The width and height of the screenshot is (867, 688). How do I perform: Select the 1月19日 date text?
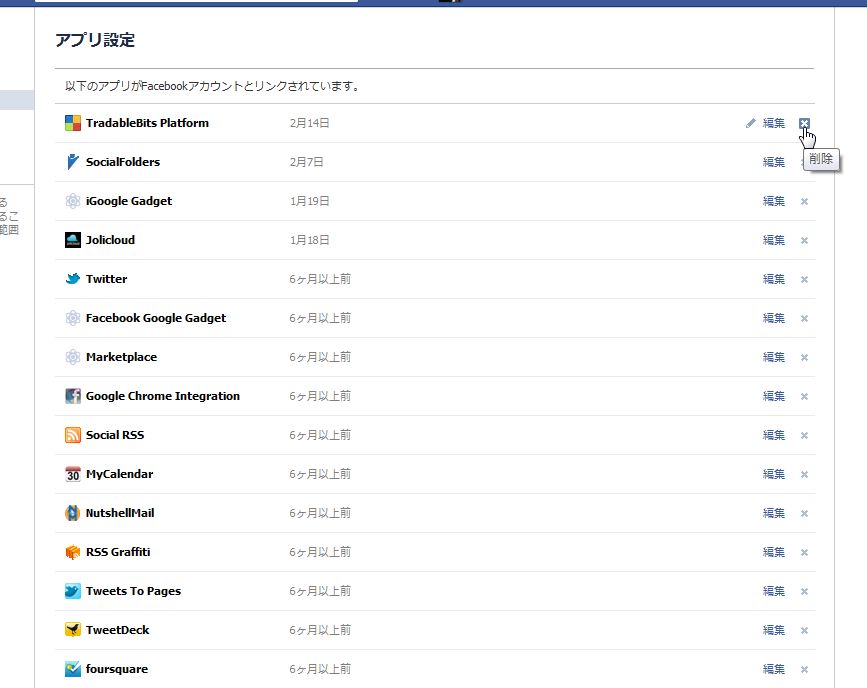(309, 201)
